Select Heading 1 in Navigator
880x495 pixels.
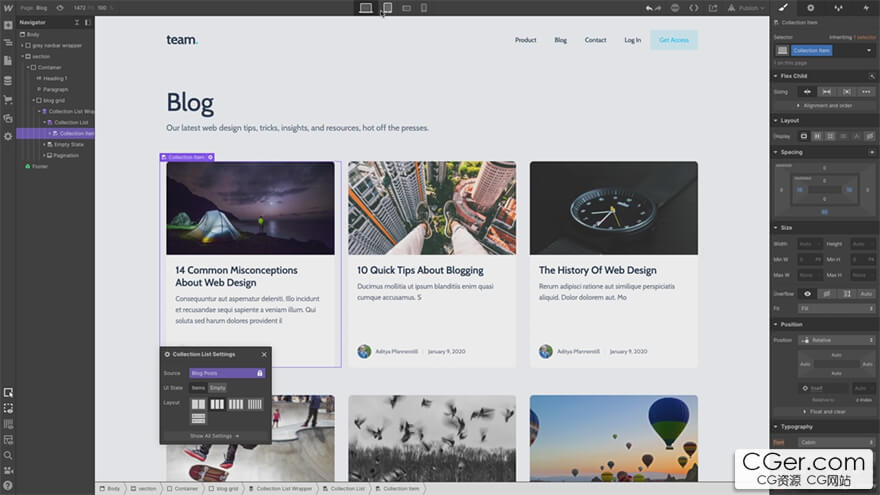[x=55, y=79]
